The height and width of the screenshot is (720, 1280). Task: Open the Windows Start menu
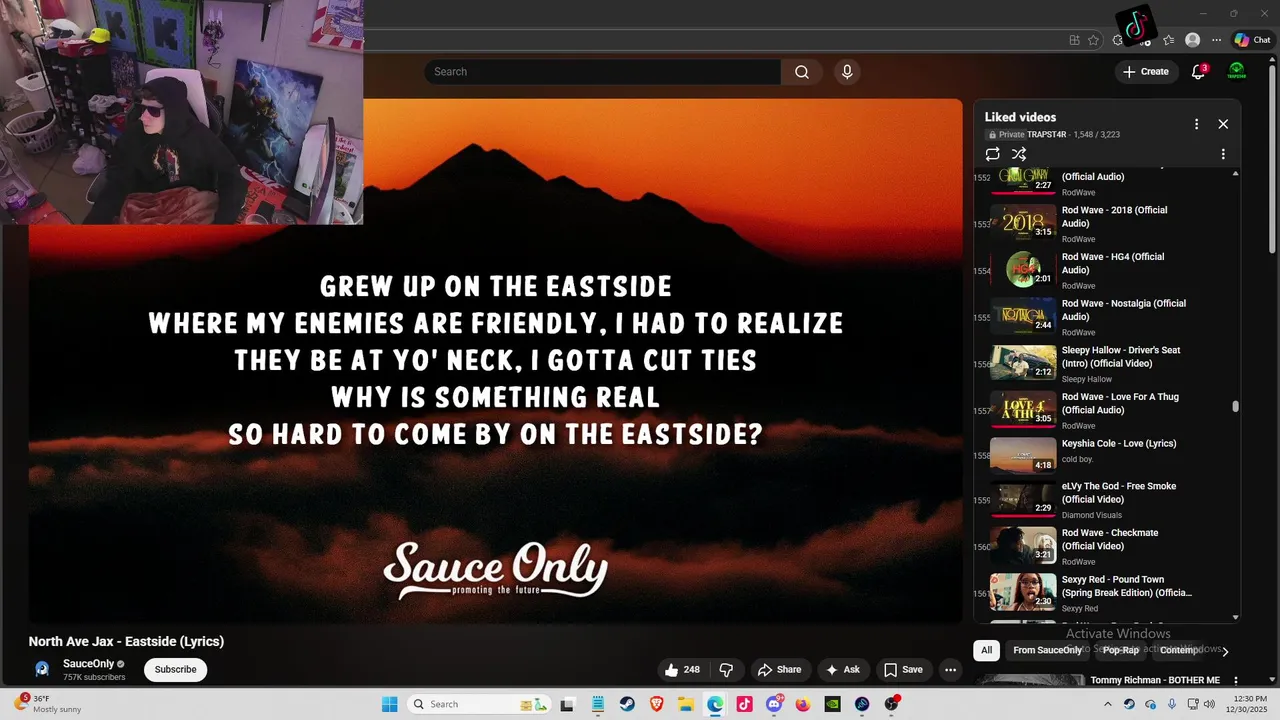pyautogui.click(x=389, y=704)
